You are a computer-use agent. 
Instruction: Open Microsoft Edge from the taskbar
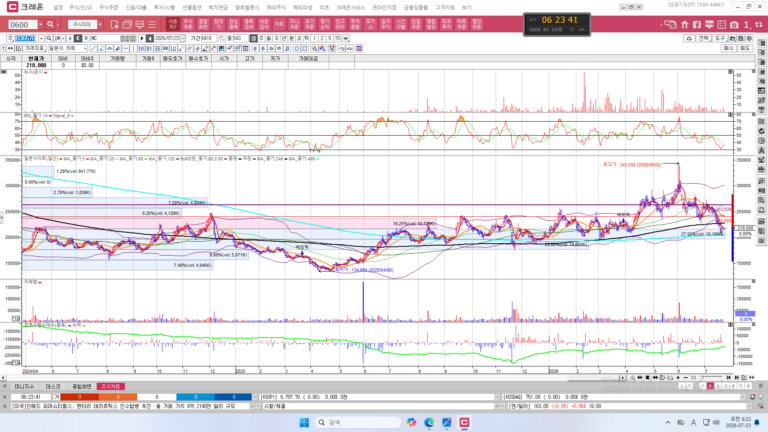pos(429,422)
